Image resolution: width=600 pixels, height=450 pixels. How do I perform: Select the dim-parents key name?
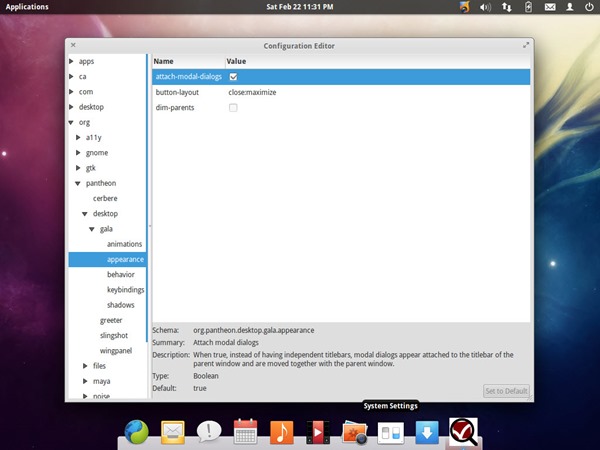pyautogui.click(x=175, y=108)
